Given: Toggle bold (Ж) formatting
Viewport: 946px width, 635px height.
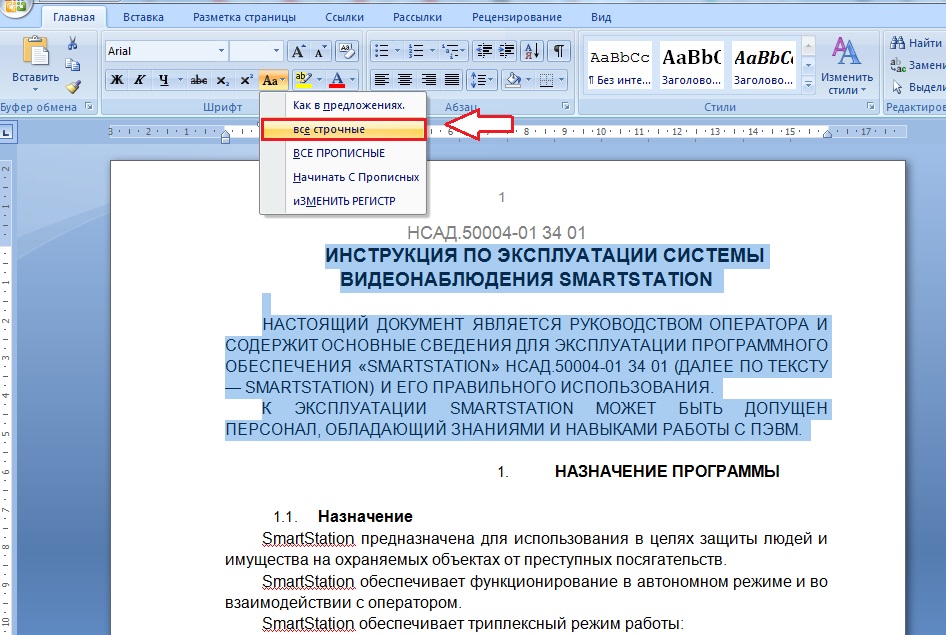Looking at the screenshot, I should [x=117, y=80].
